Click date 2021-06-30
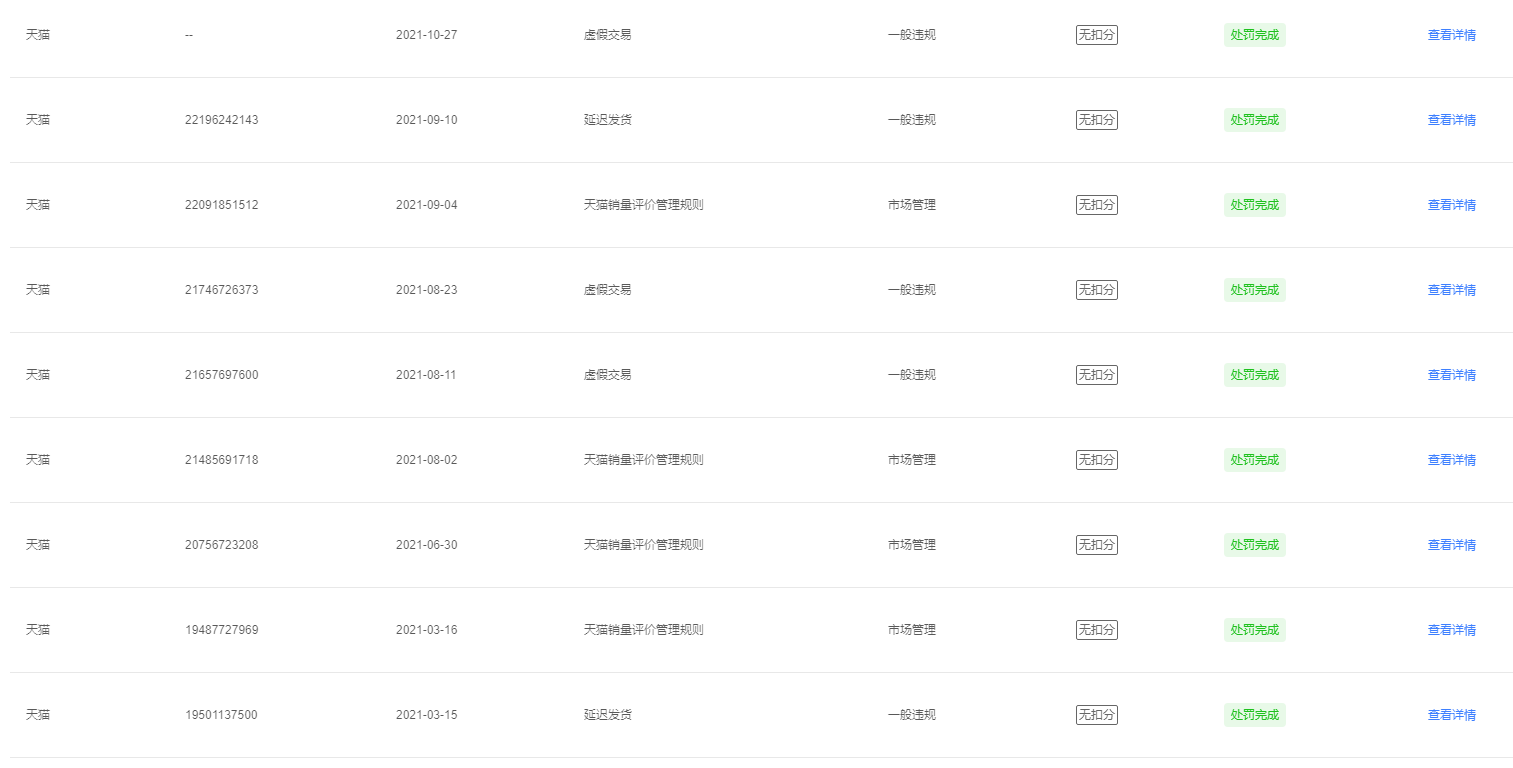The height and width of the screenshot is (768, 1513). point(426,545)
